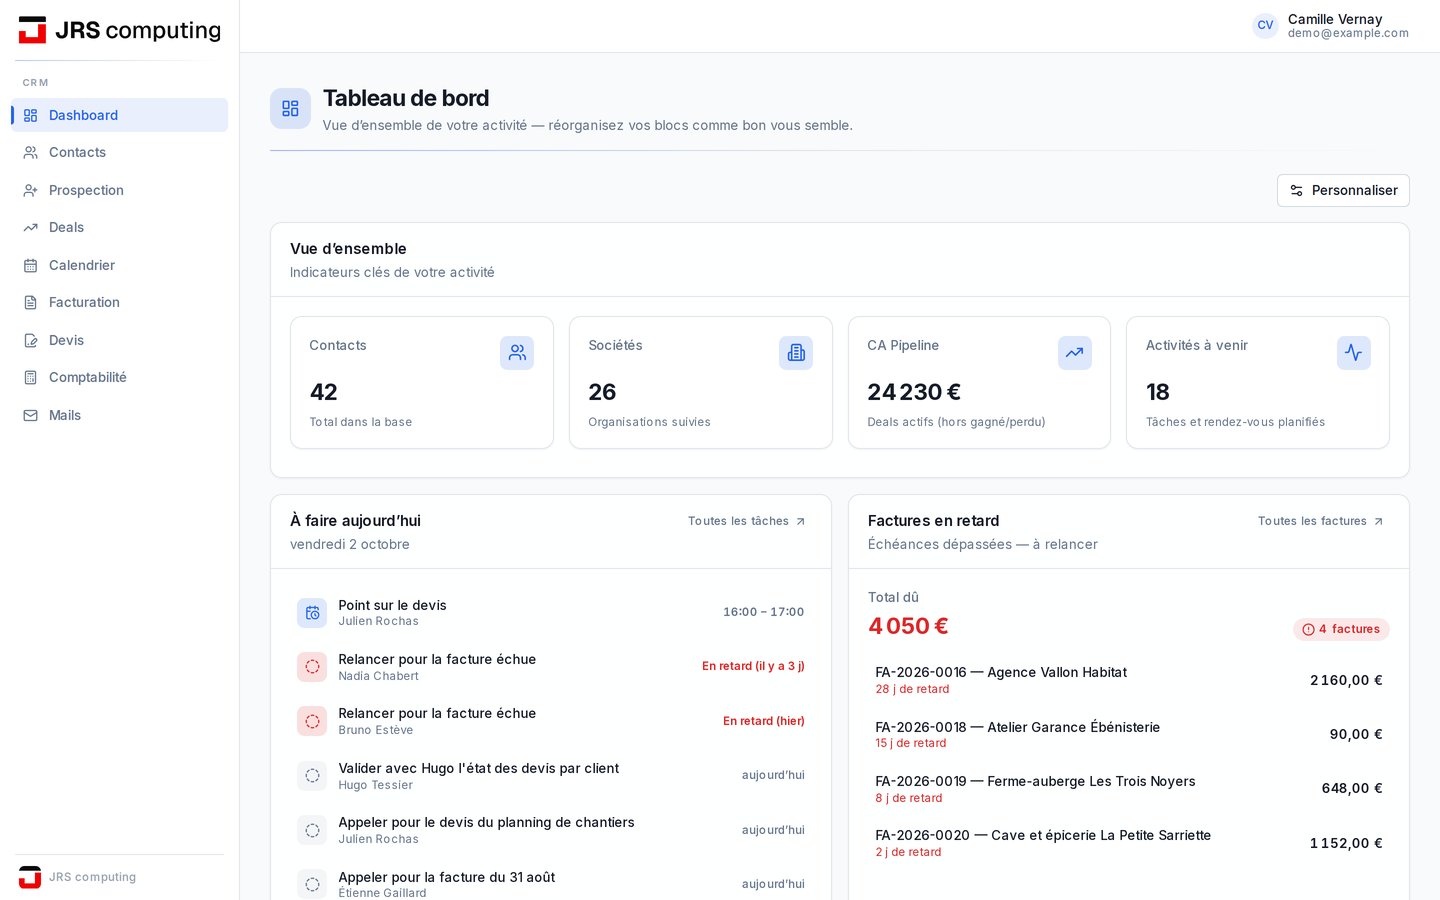Open invoice FA-2026-0016 Agence Vallon Habitat
Screen dimensions: 1440x900
click(x=1129, y=680)
